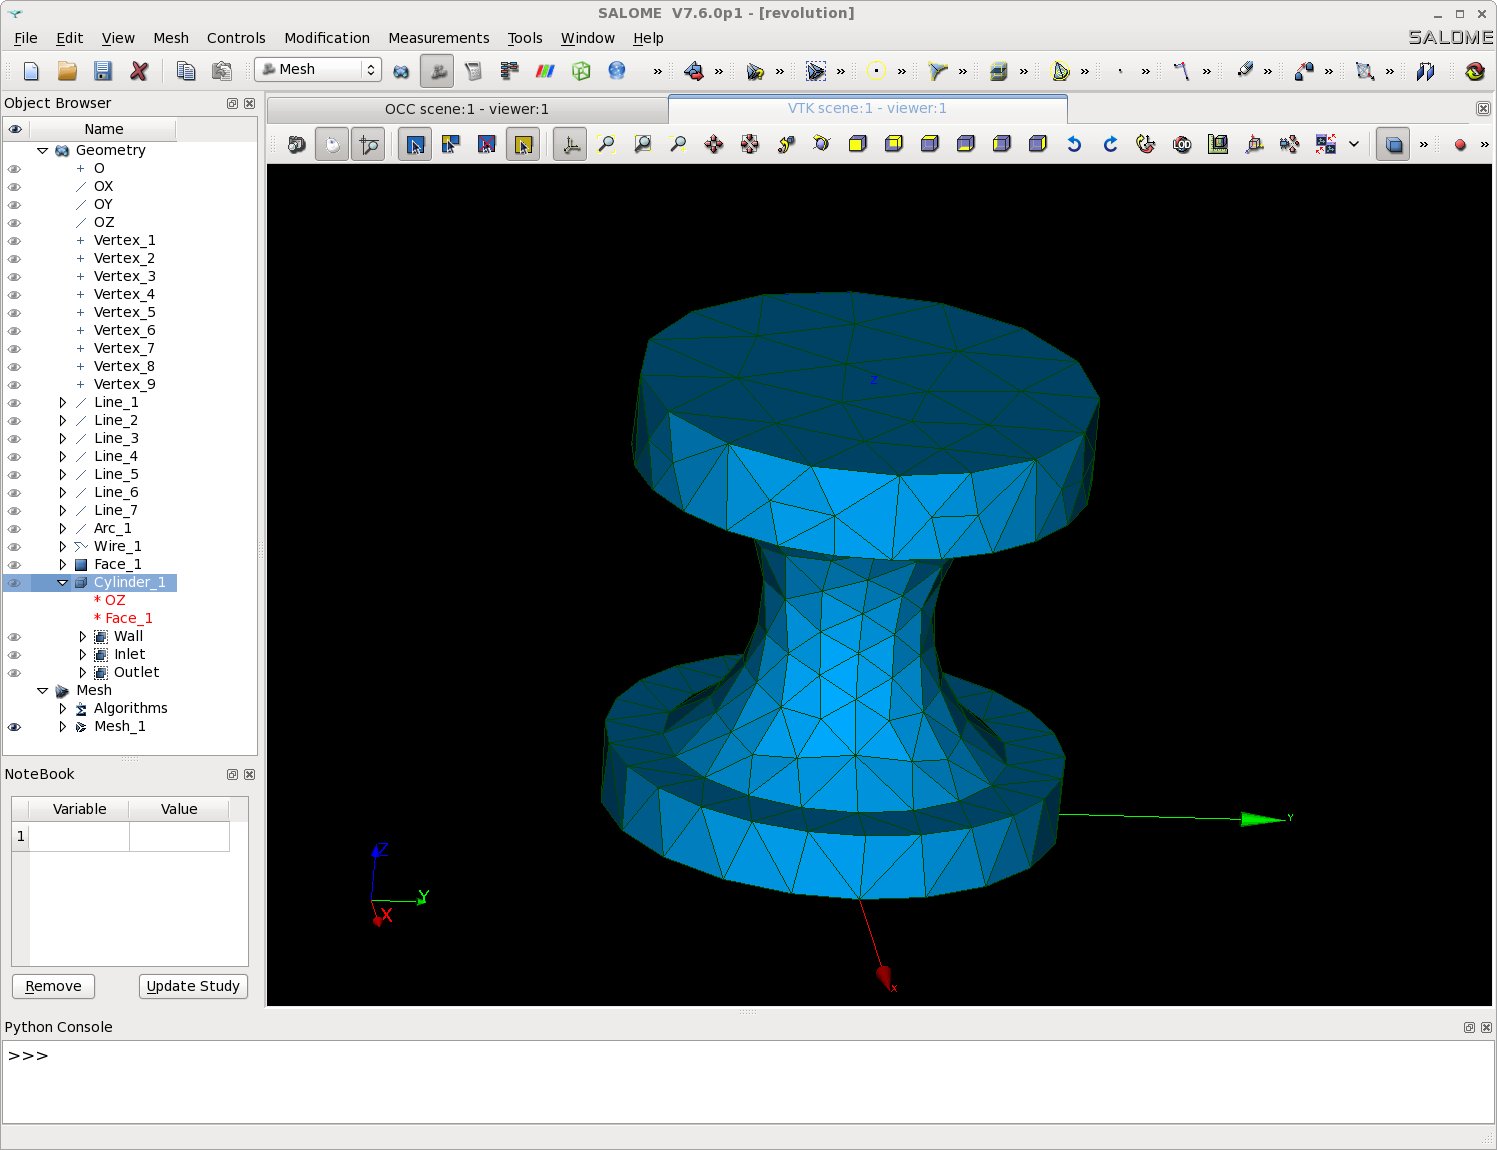Click the New document icon
Viewport: 1497px width, 1150px height.
tap(31, 71)
